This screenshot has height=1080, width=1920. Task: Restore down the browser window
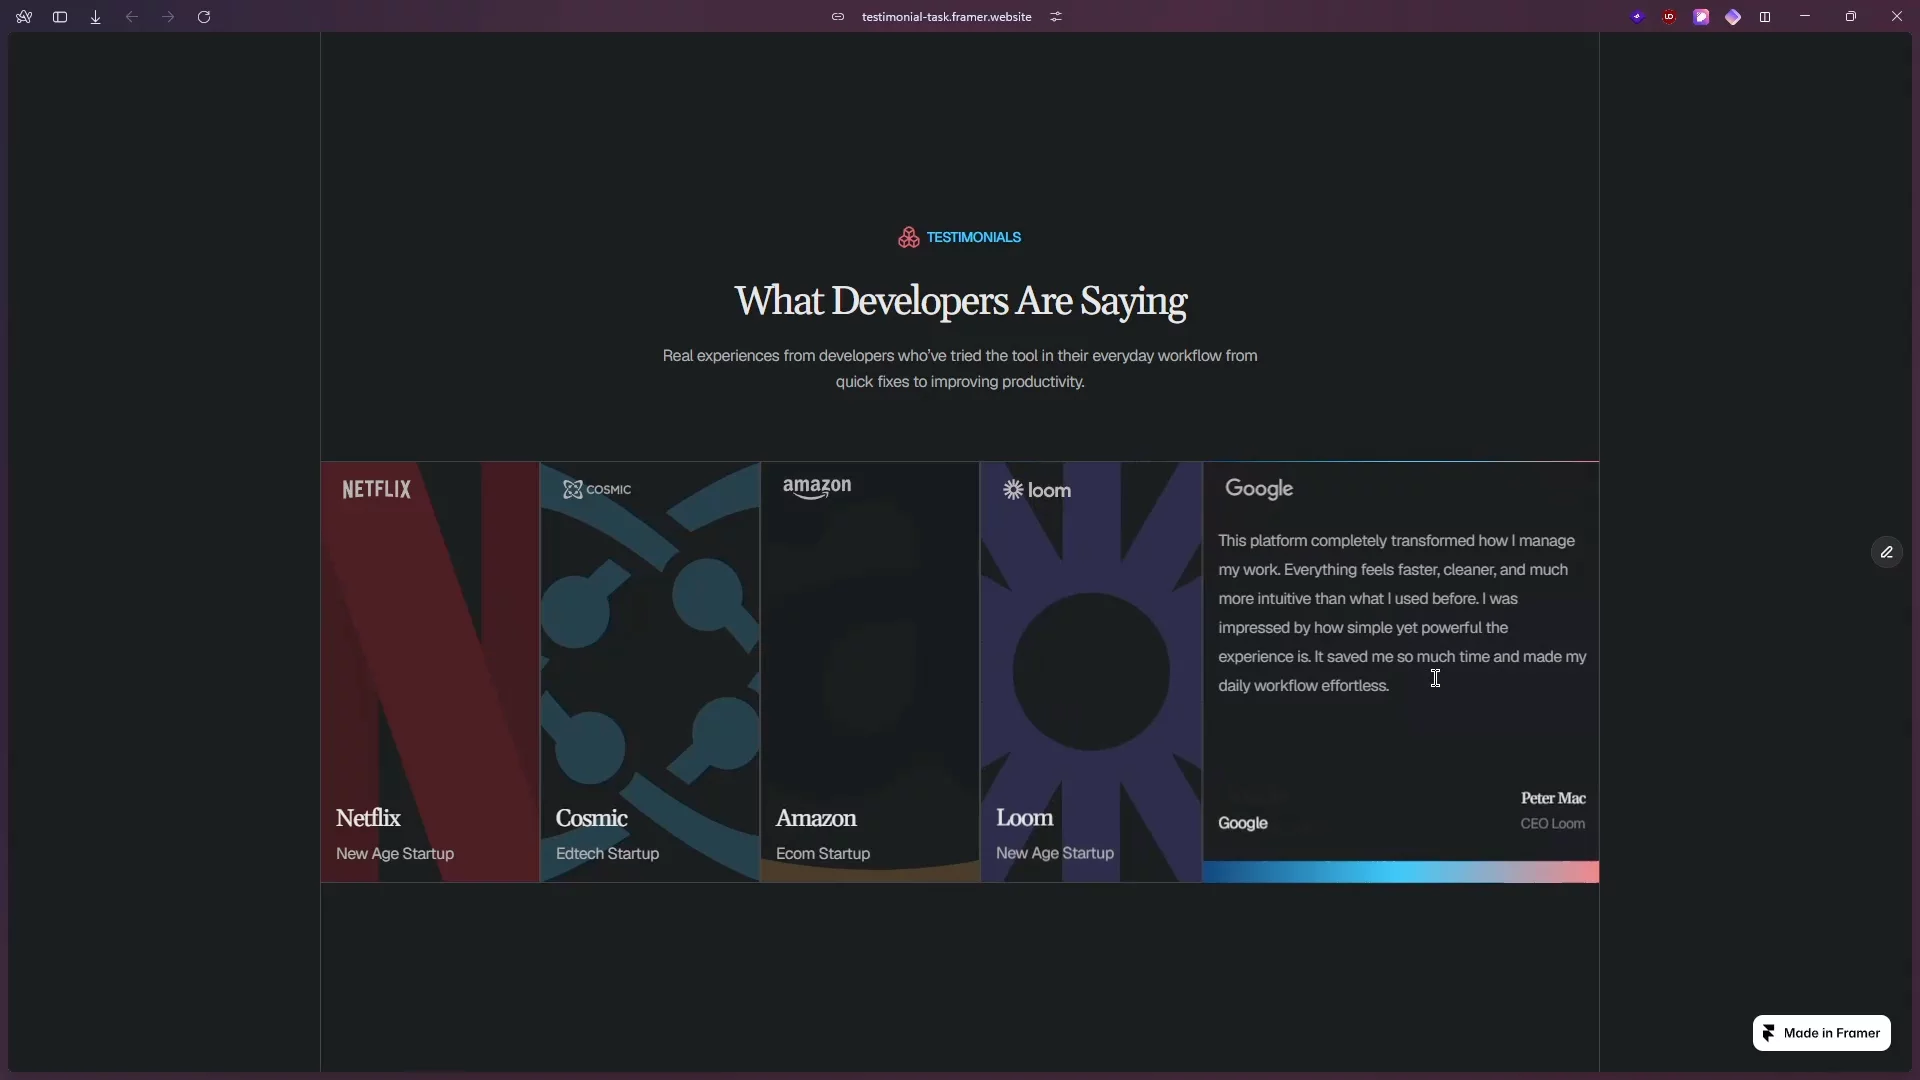(x=1851, y=17)
